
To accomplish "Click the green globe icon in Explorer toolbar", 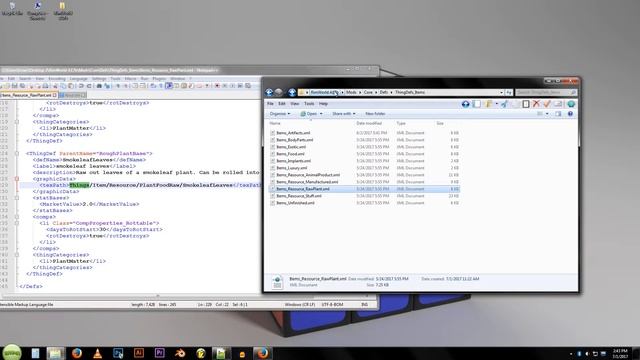I will 571,104.
